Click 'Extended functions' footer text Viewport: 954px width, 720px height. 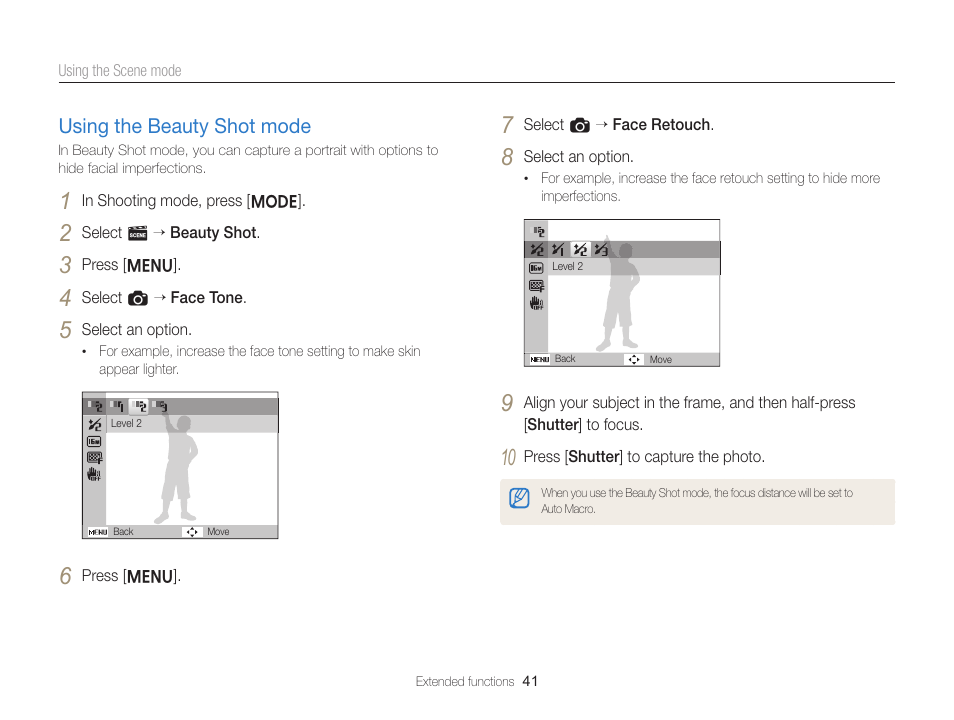pos(465,682)
